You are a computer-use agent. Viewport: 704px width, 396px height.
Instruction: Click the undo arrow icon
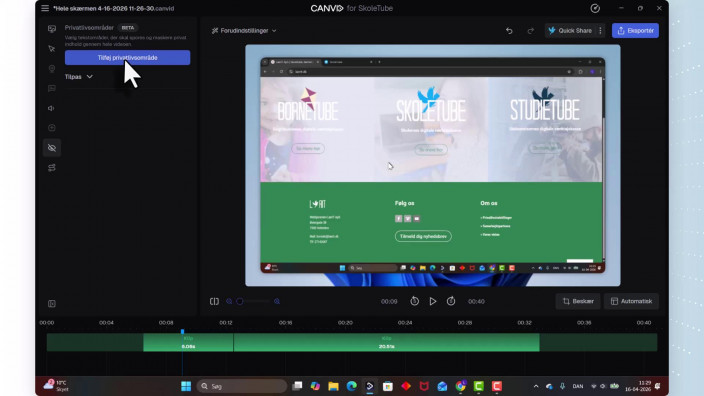[x=509, y=31]
